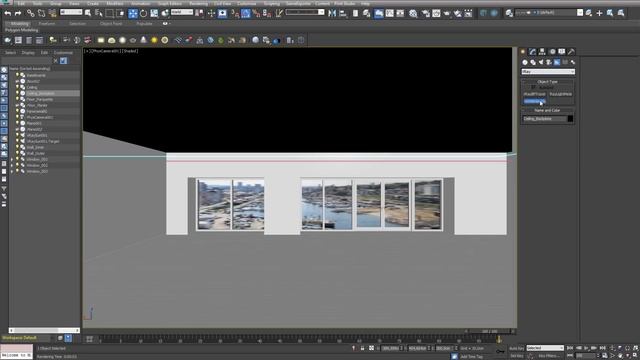The width and height of the screenshot is (640, 360).
Task: Click the scene explorer horizontal scrollbar
Action: (x=44, y=330)
